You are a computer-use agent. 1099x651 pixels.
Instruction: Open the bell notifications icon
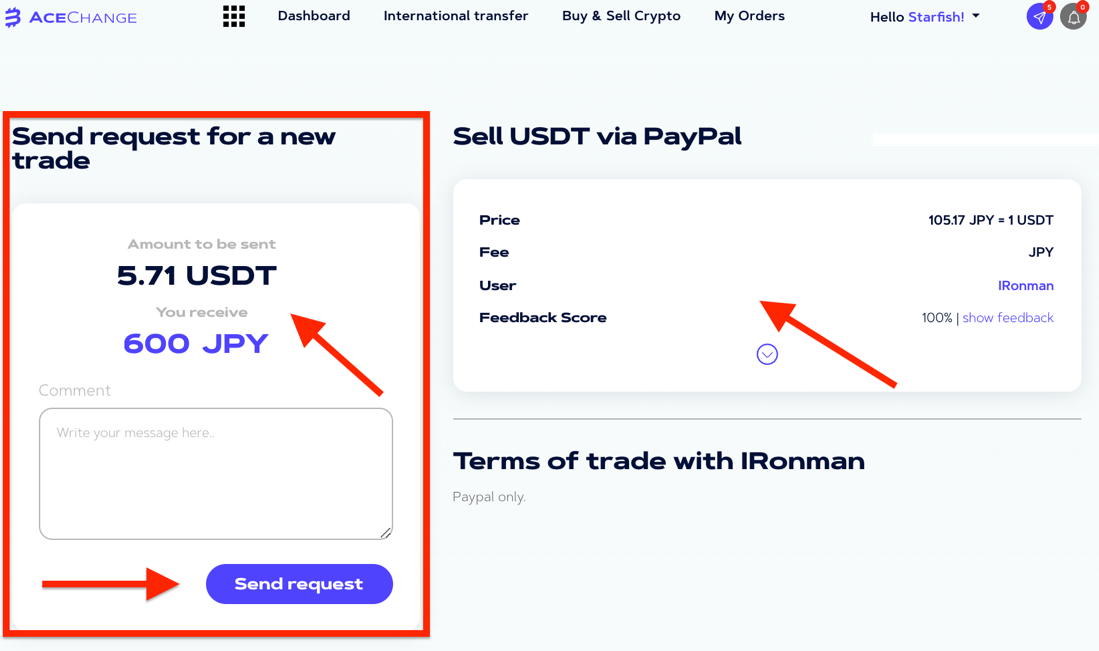1073,17
